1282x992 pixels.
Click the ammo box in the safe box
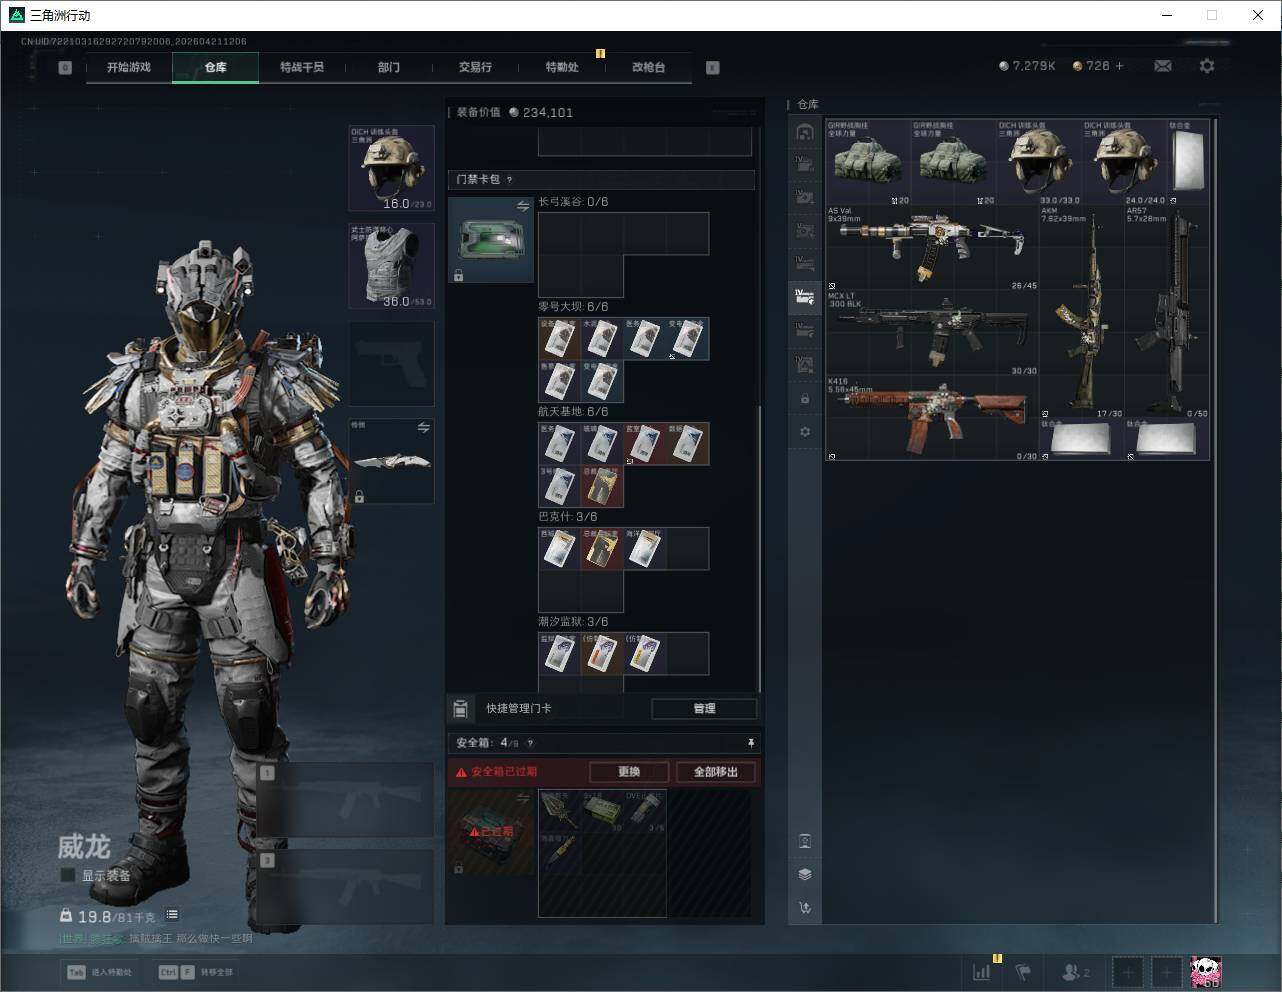602,811
